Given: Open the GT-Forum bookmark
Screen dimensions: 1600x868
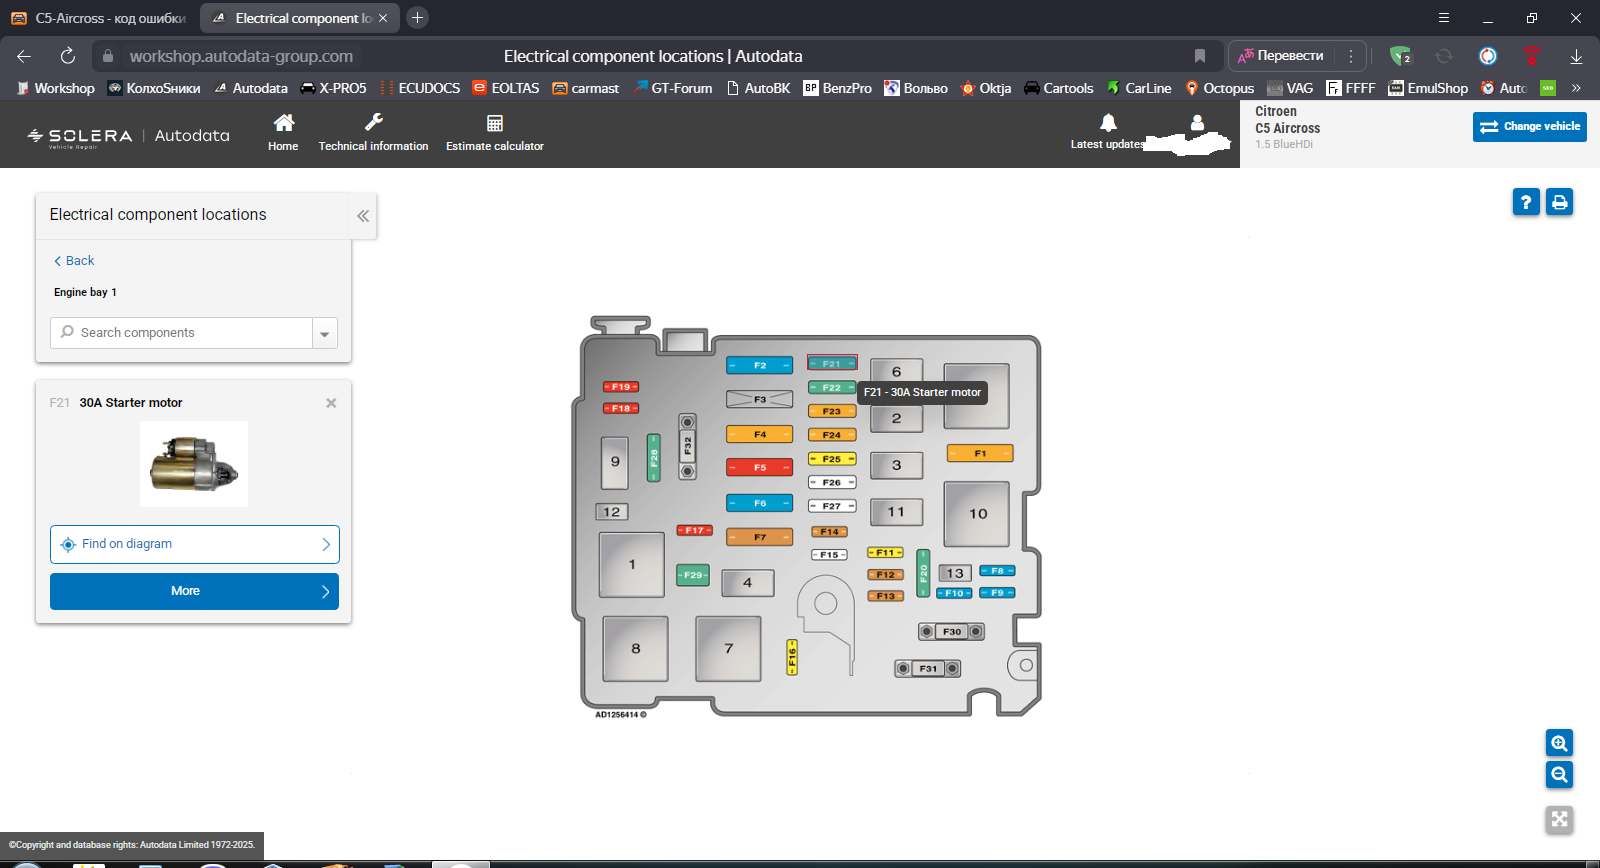Looking at the screenshot, I should tap(673, 88).
